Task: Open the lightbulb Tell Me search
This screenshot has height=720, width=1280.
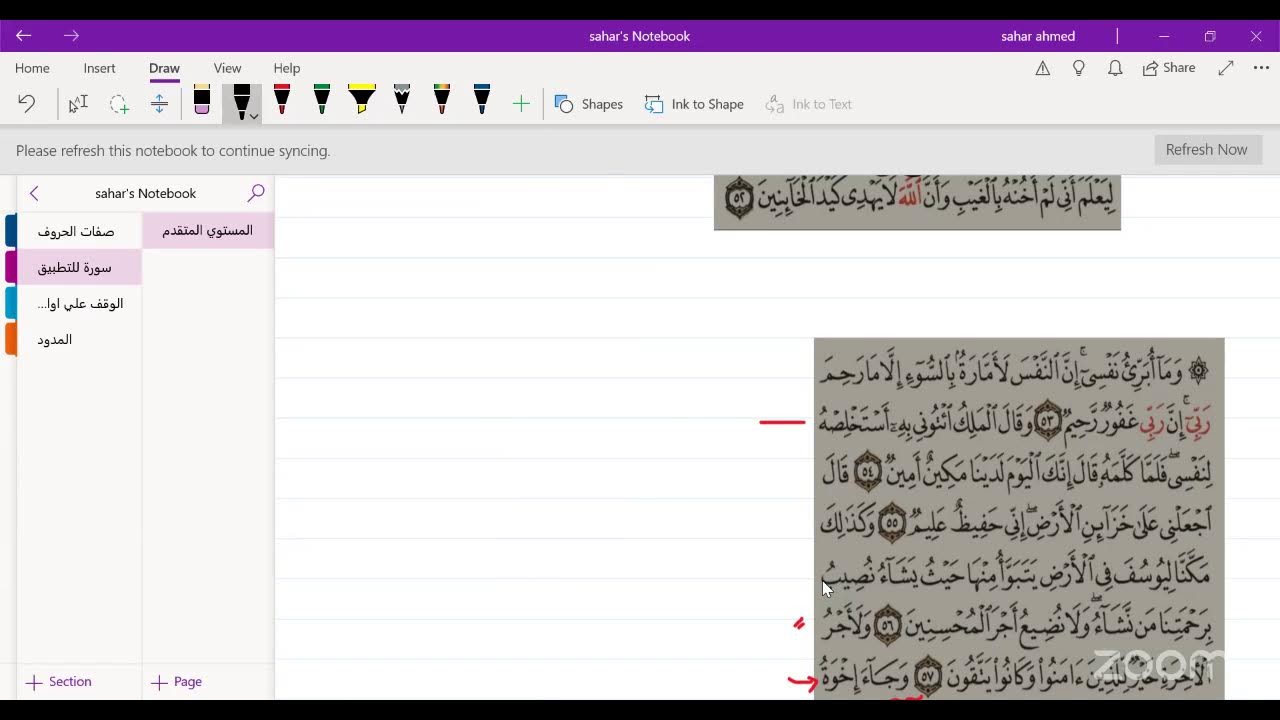Action: click(1078, 68)
